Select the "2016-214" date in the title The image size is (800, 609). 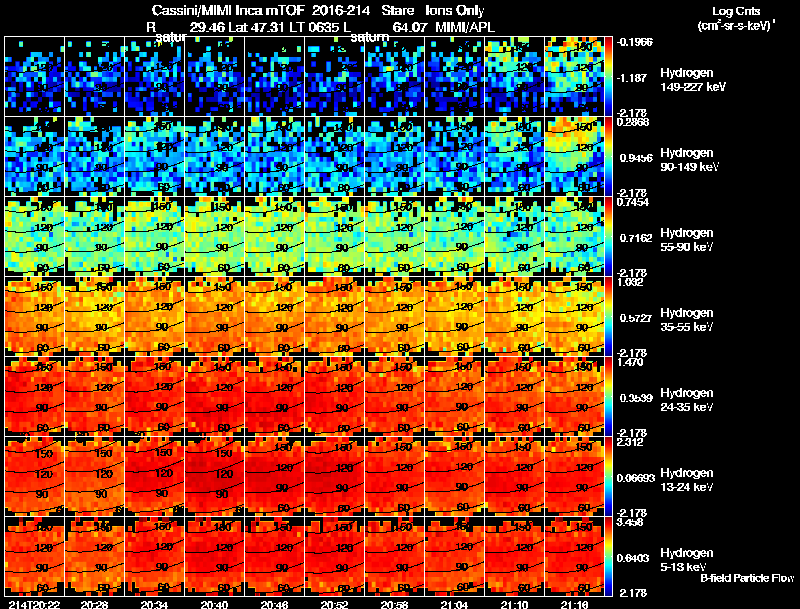(x=341, y=11)
